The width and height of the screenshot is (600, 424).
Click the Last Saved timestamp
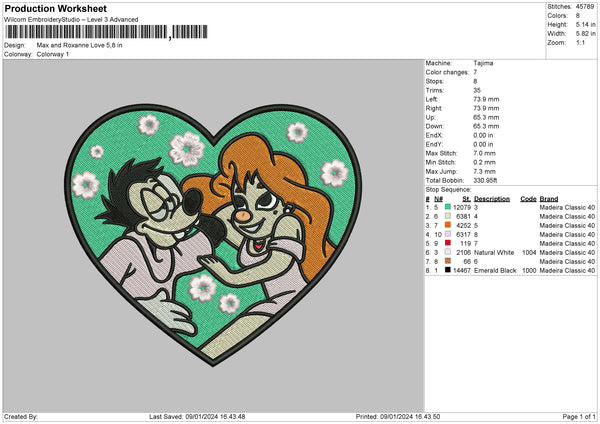pyautogui.click(x=197, y=416)
